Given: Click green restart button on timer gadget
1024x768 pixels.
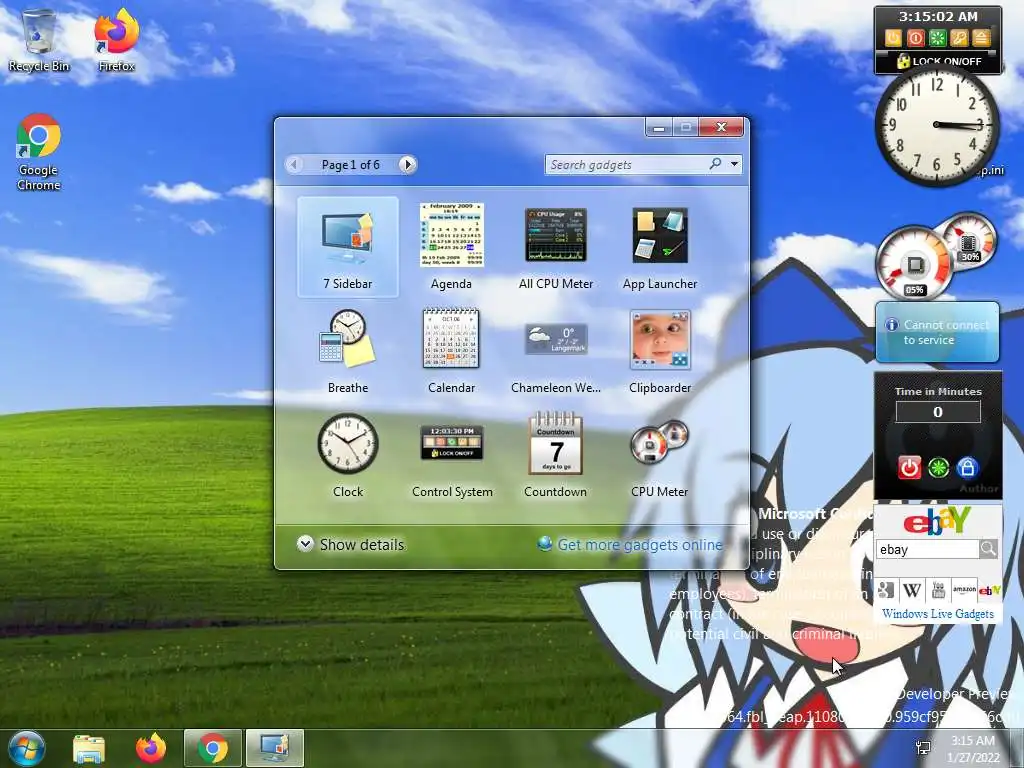Looking at the screenshot, I should (x=938, y=468).
